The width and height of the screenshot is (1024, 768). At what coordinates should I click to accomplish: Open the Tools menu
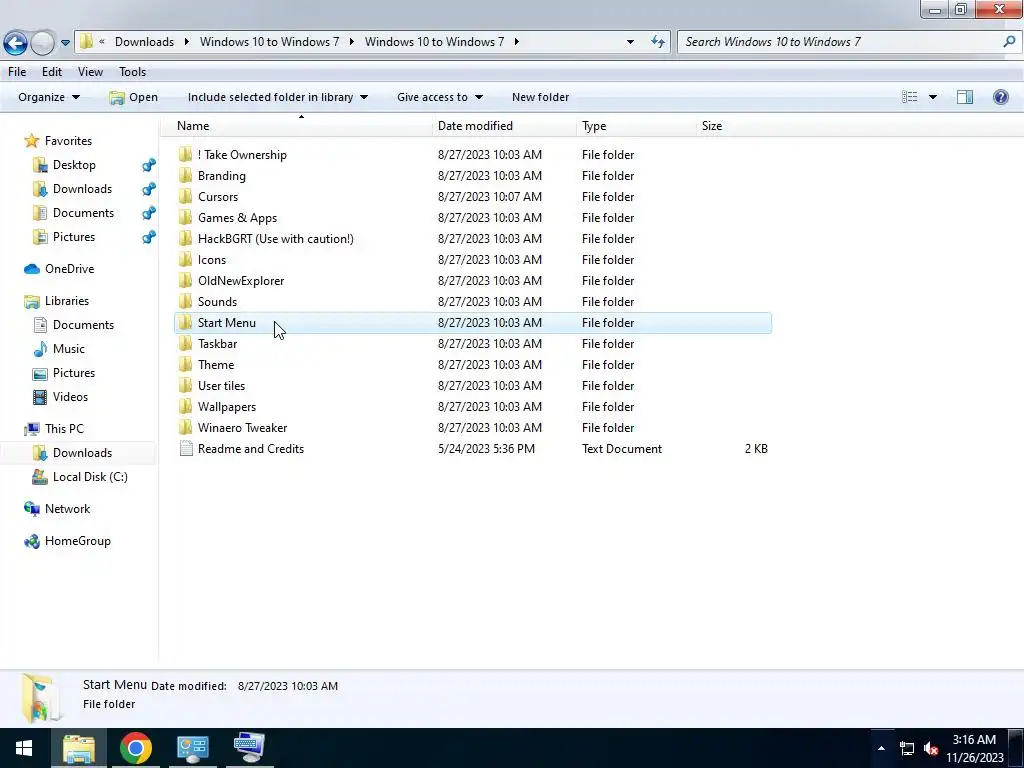(133, 72)
